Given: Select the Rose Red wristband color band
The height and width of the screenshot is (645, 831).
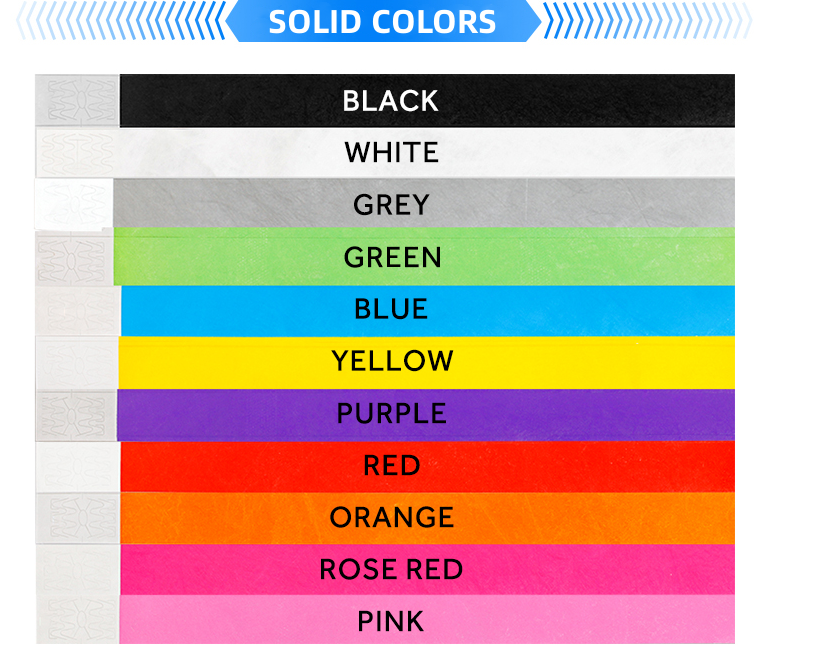Looking at the screenshot, I should click(x=427, y=569).
